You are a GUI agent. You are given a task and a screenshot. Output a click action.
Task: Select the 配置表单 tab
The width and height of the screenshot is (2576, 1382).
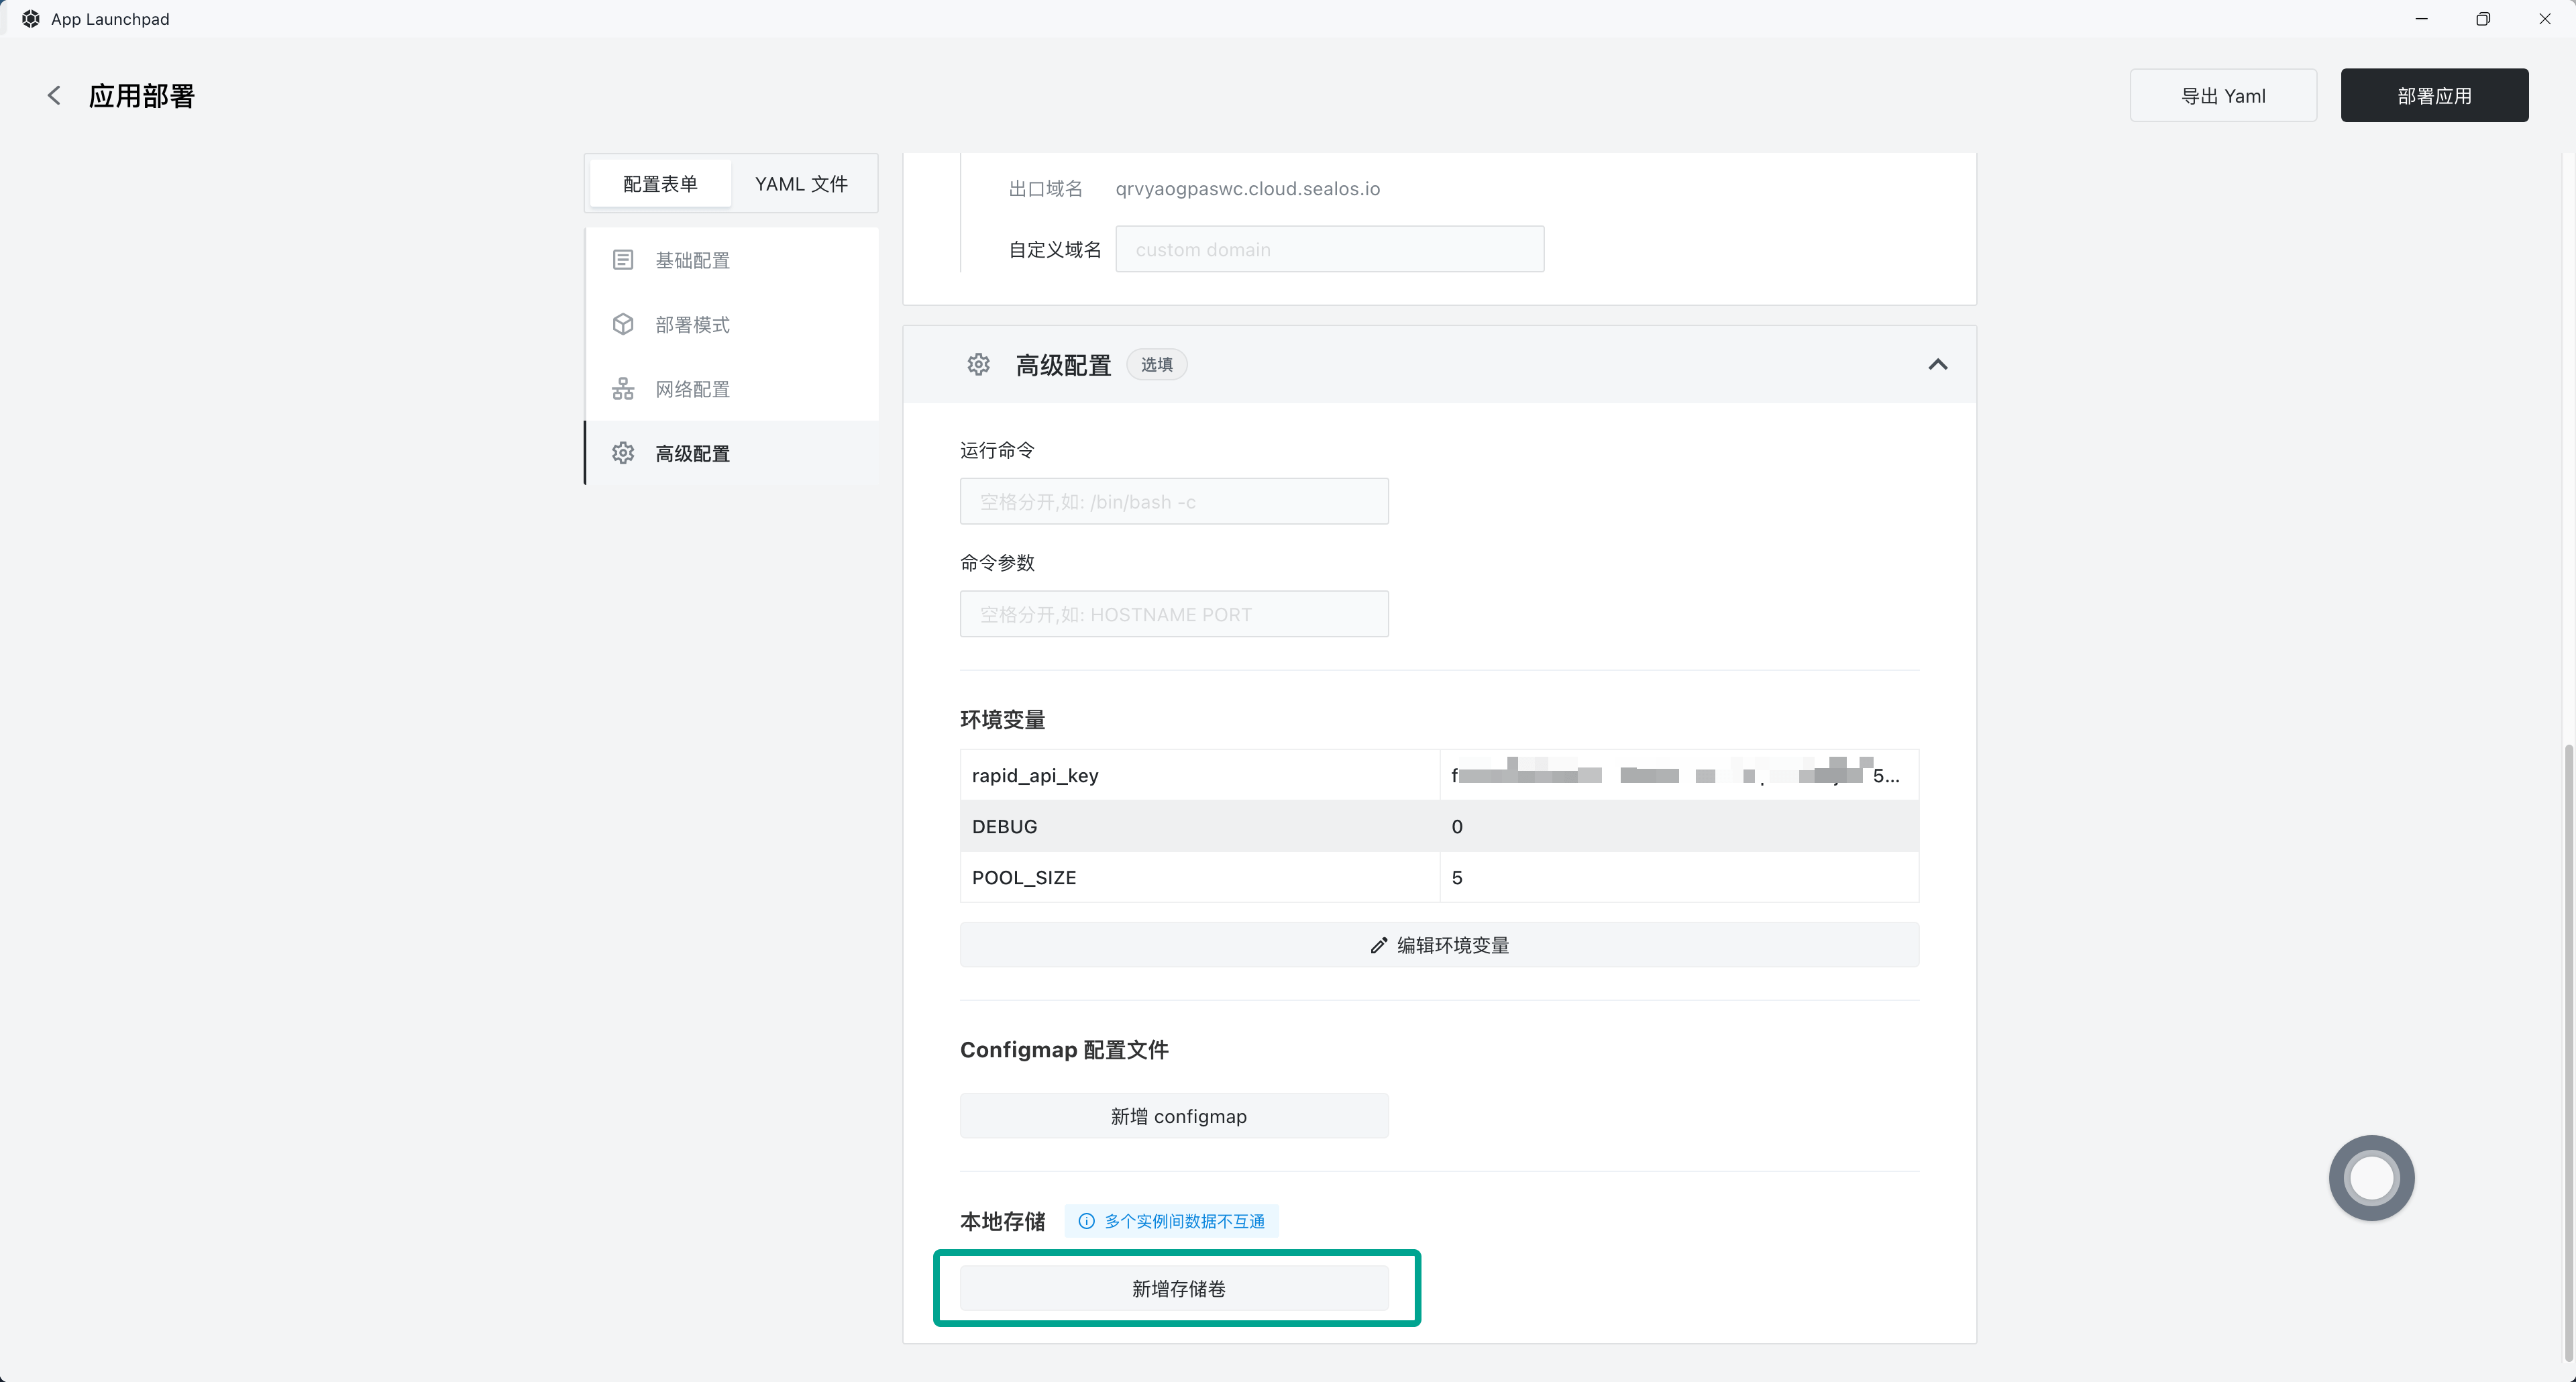(660, 184)
